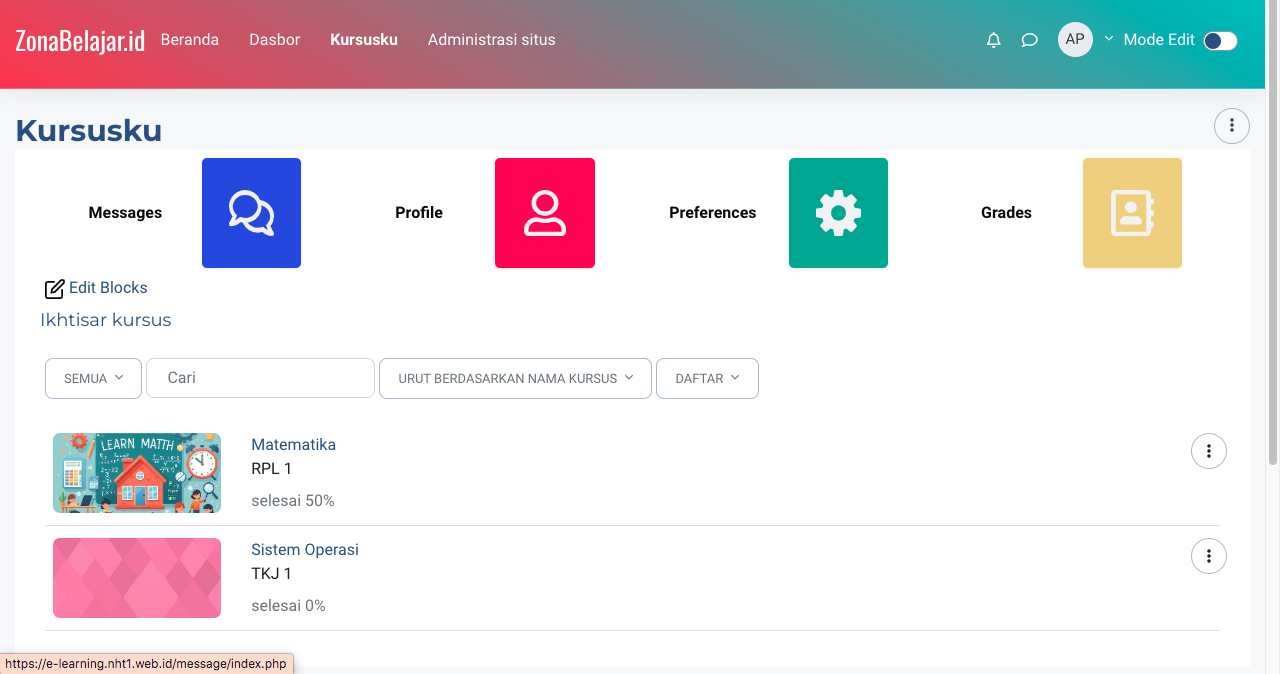
Task: Open the Sistem Operasi course three-dot menu
Action: [x=1209, y=556]
